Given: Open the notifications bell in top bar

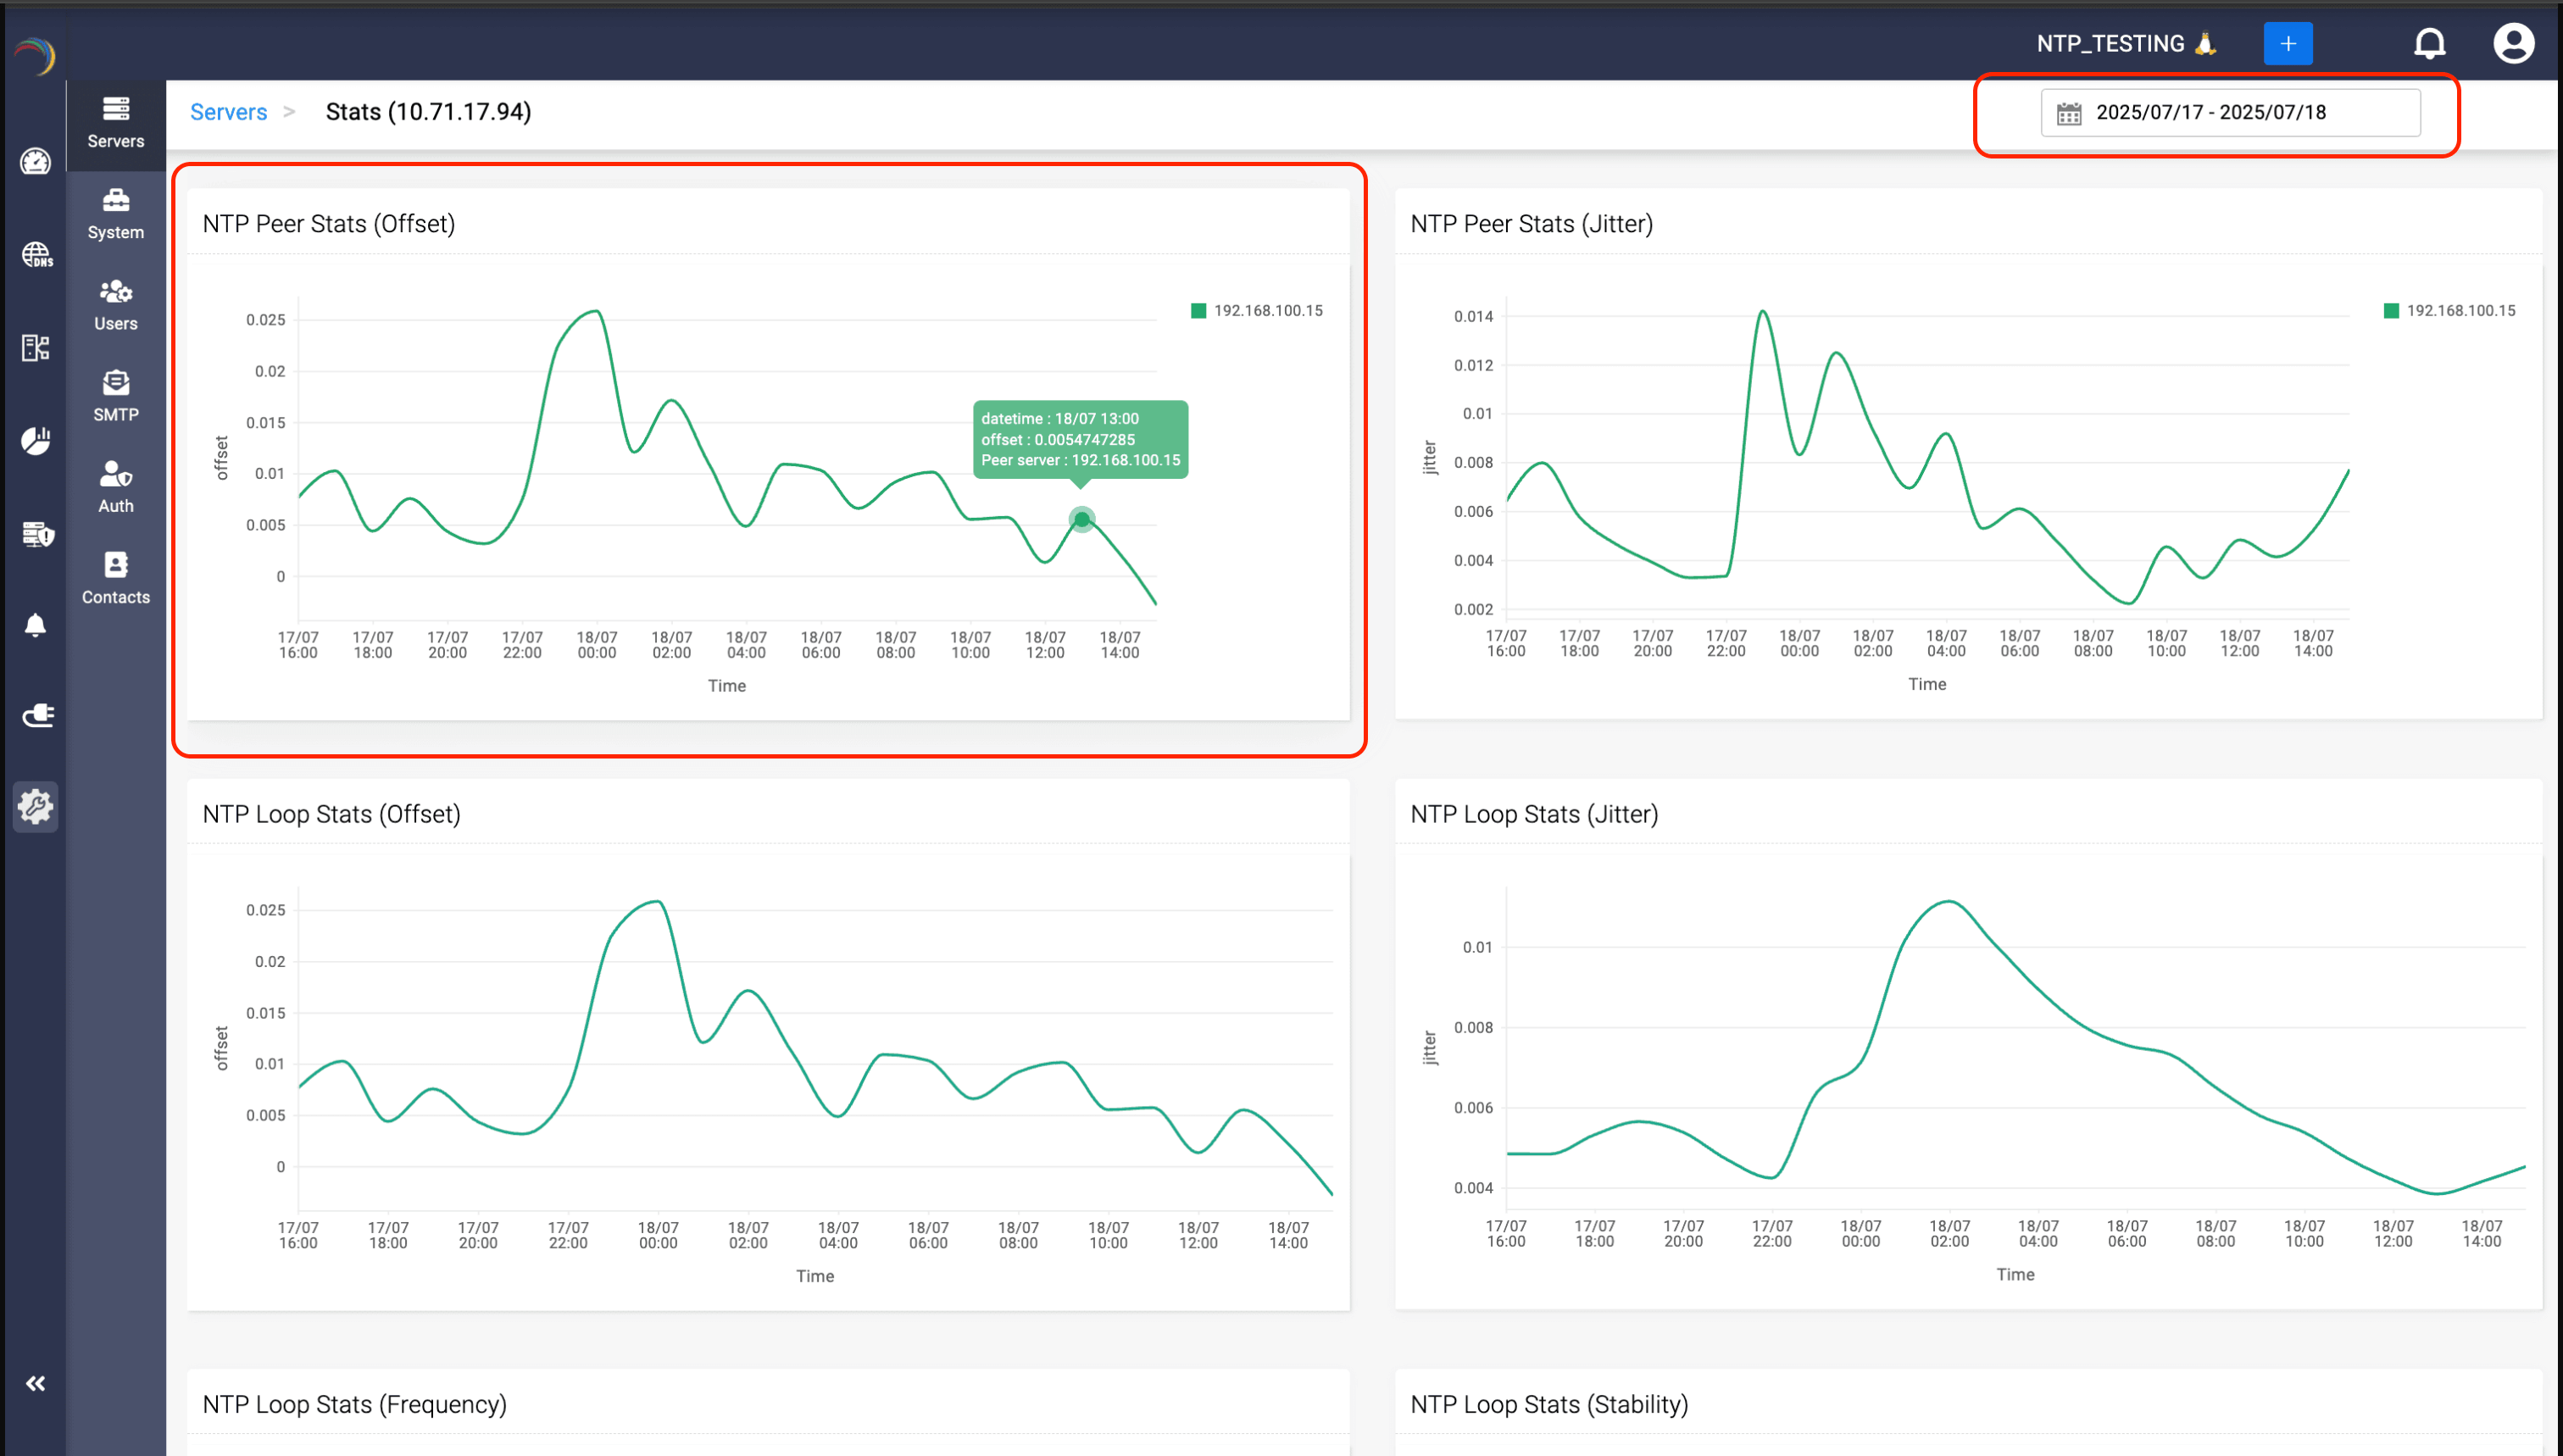Looking at the screenshot, I should coord(2429,44).
